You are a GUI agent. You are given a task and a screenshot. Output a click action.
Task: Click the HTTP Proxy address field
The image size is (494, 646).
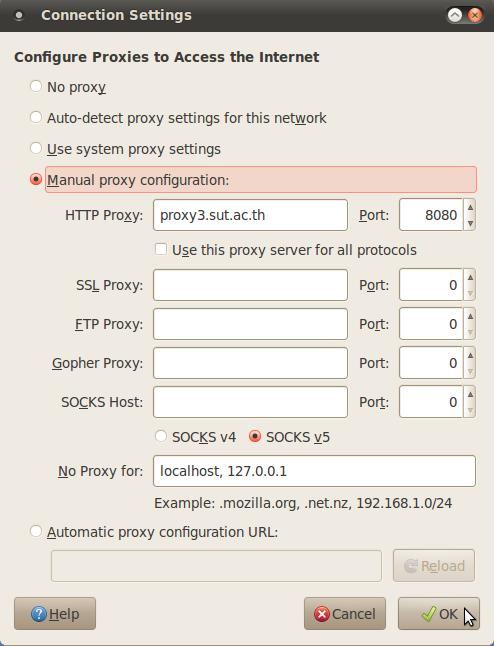point(251,215)
